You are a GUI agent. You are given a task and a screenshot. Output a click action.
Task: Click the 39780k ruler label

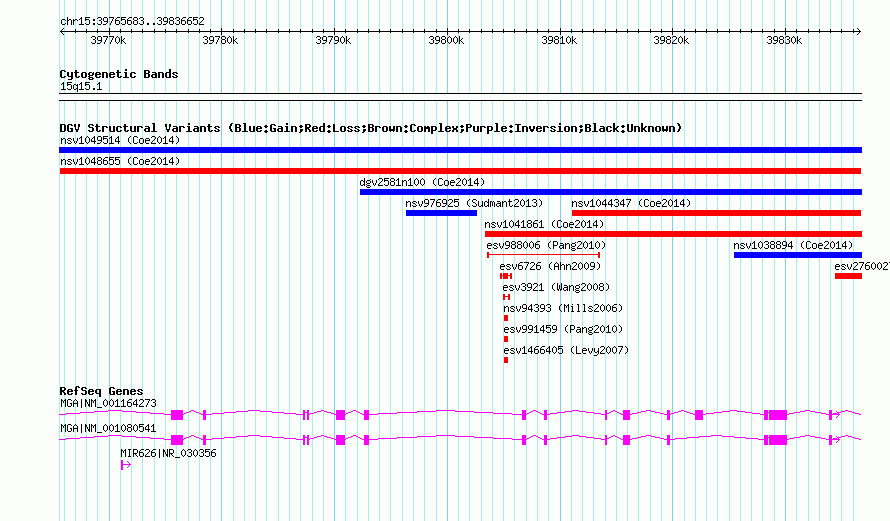pyautogui.click(x=220, y=40)
